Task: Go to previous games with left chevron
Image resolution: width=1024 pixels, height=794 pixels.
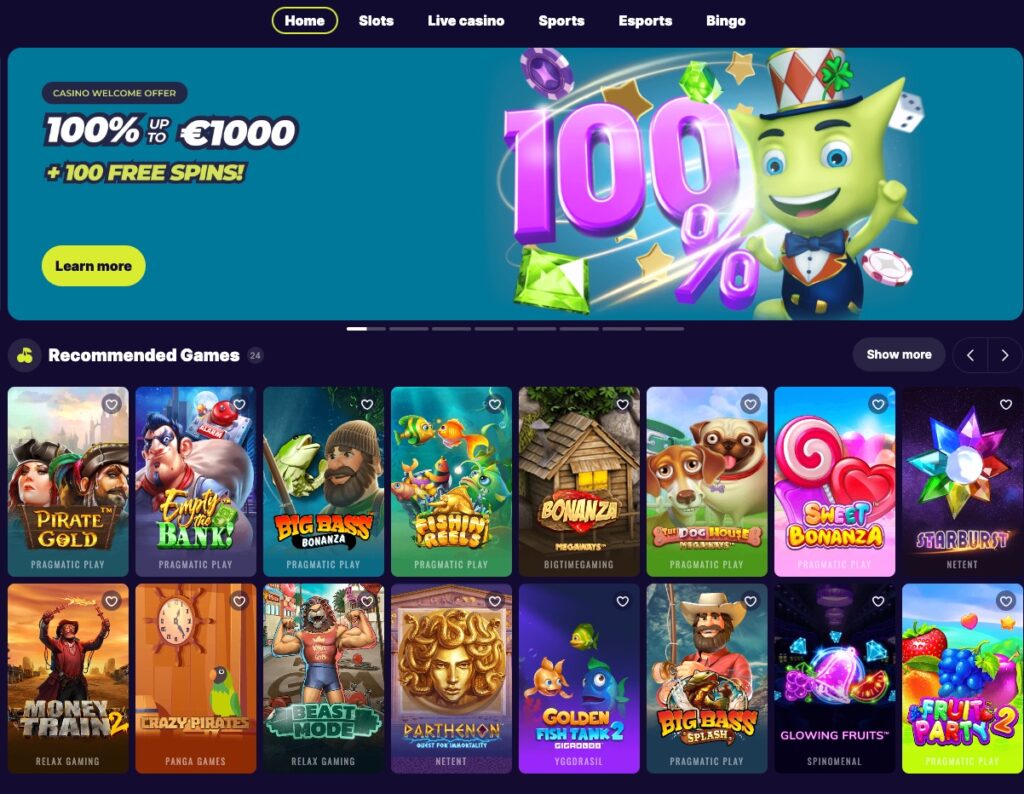Action: click(x=970, y=355)
